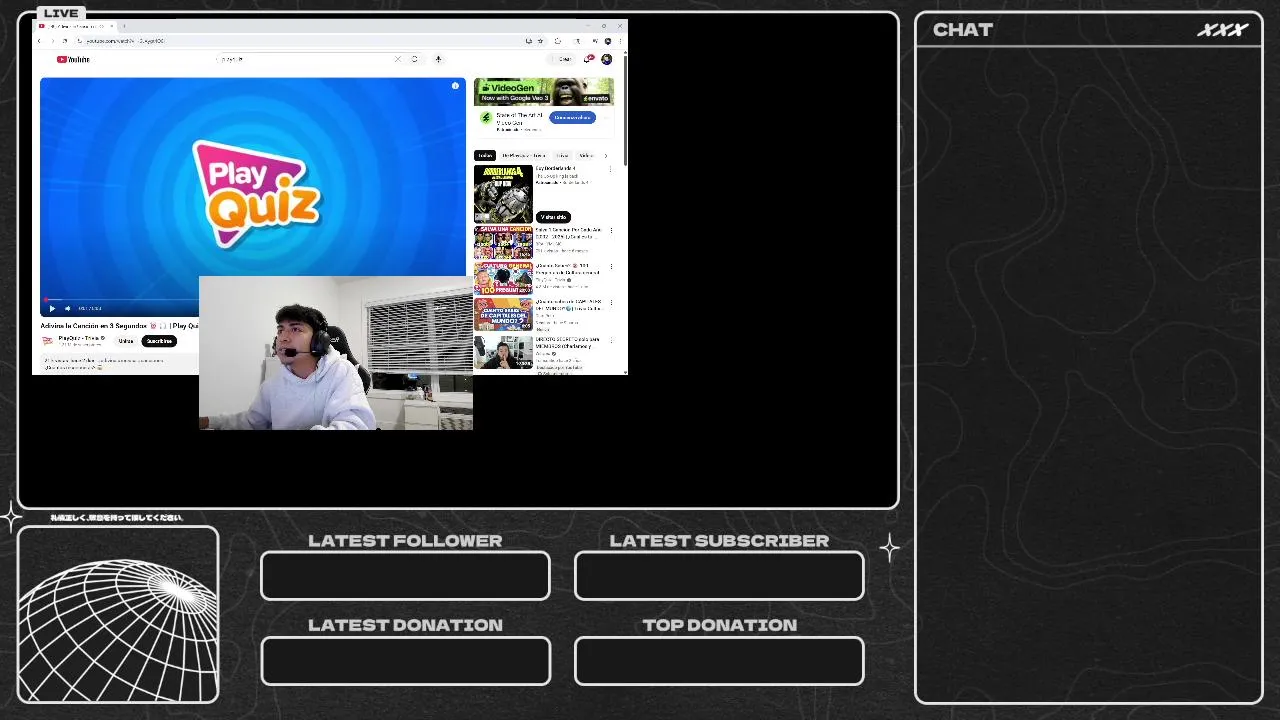Open the VideoGen ad options menu
The image size is (1280, 720).
coord(606,118)
